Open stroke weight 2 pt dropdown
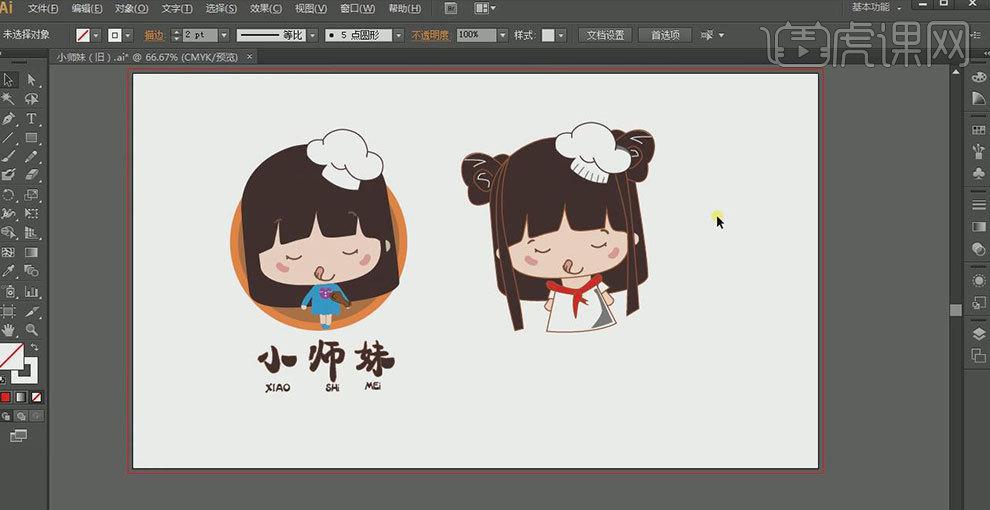990x510 pixels. 224,35
